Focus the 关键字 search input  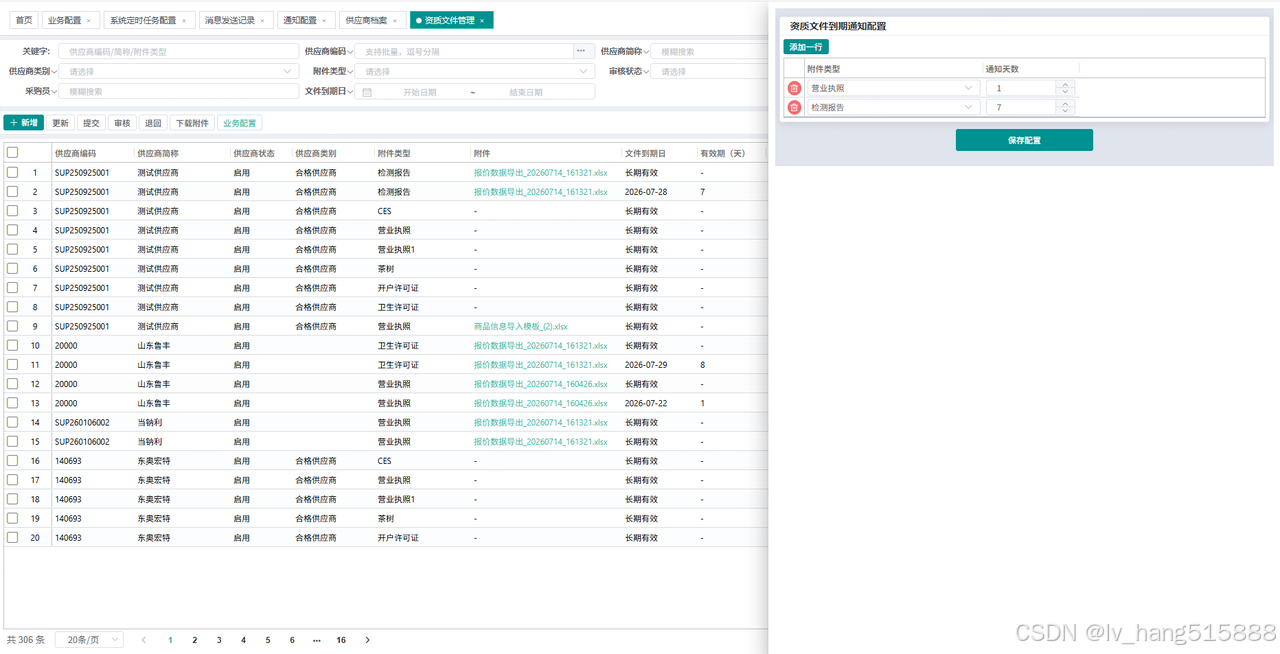(x=178, y=51)
